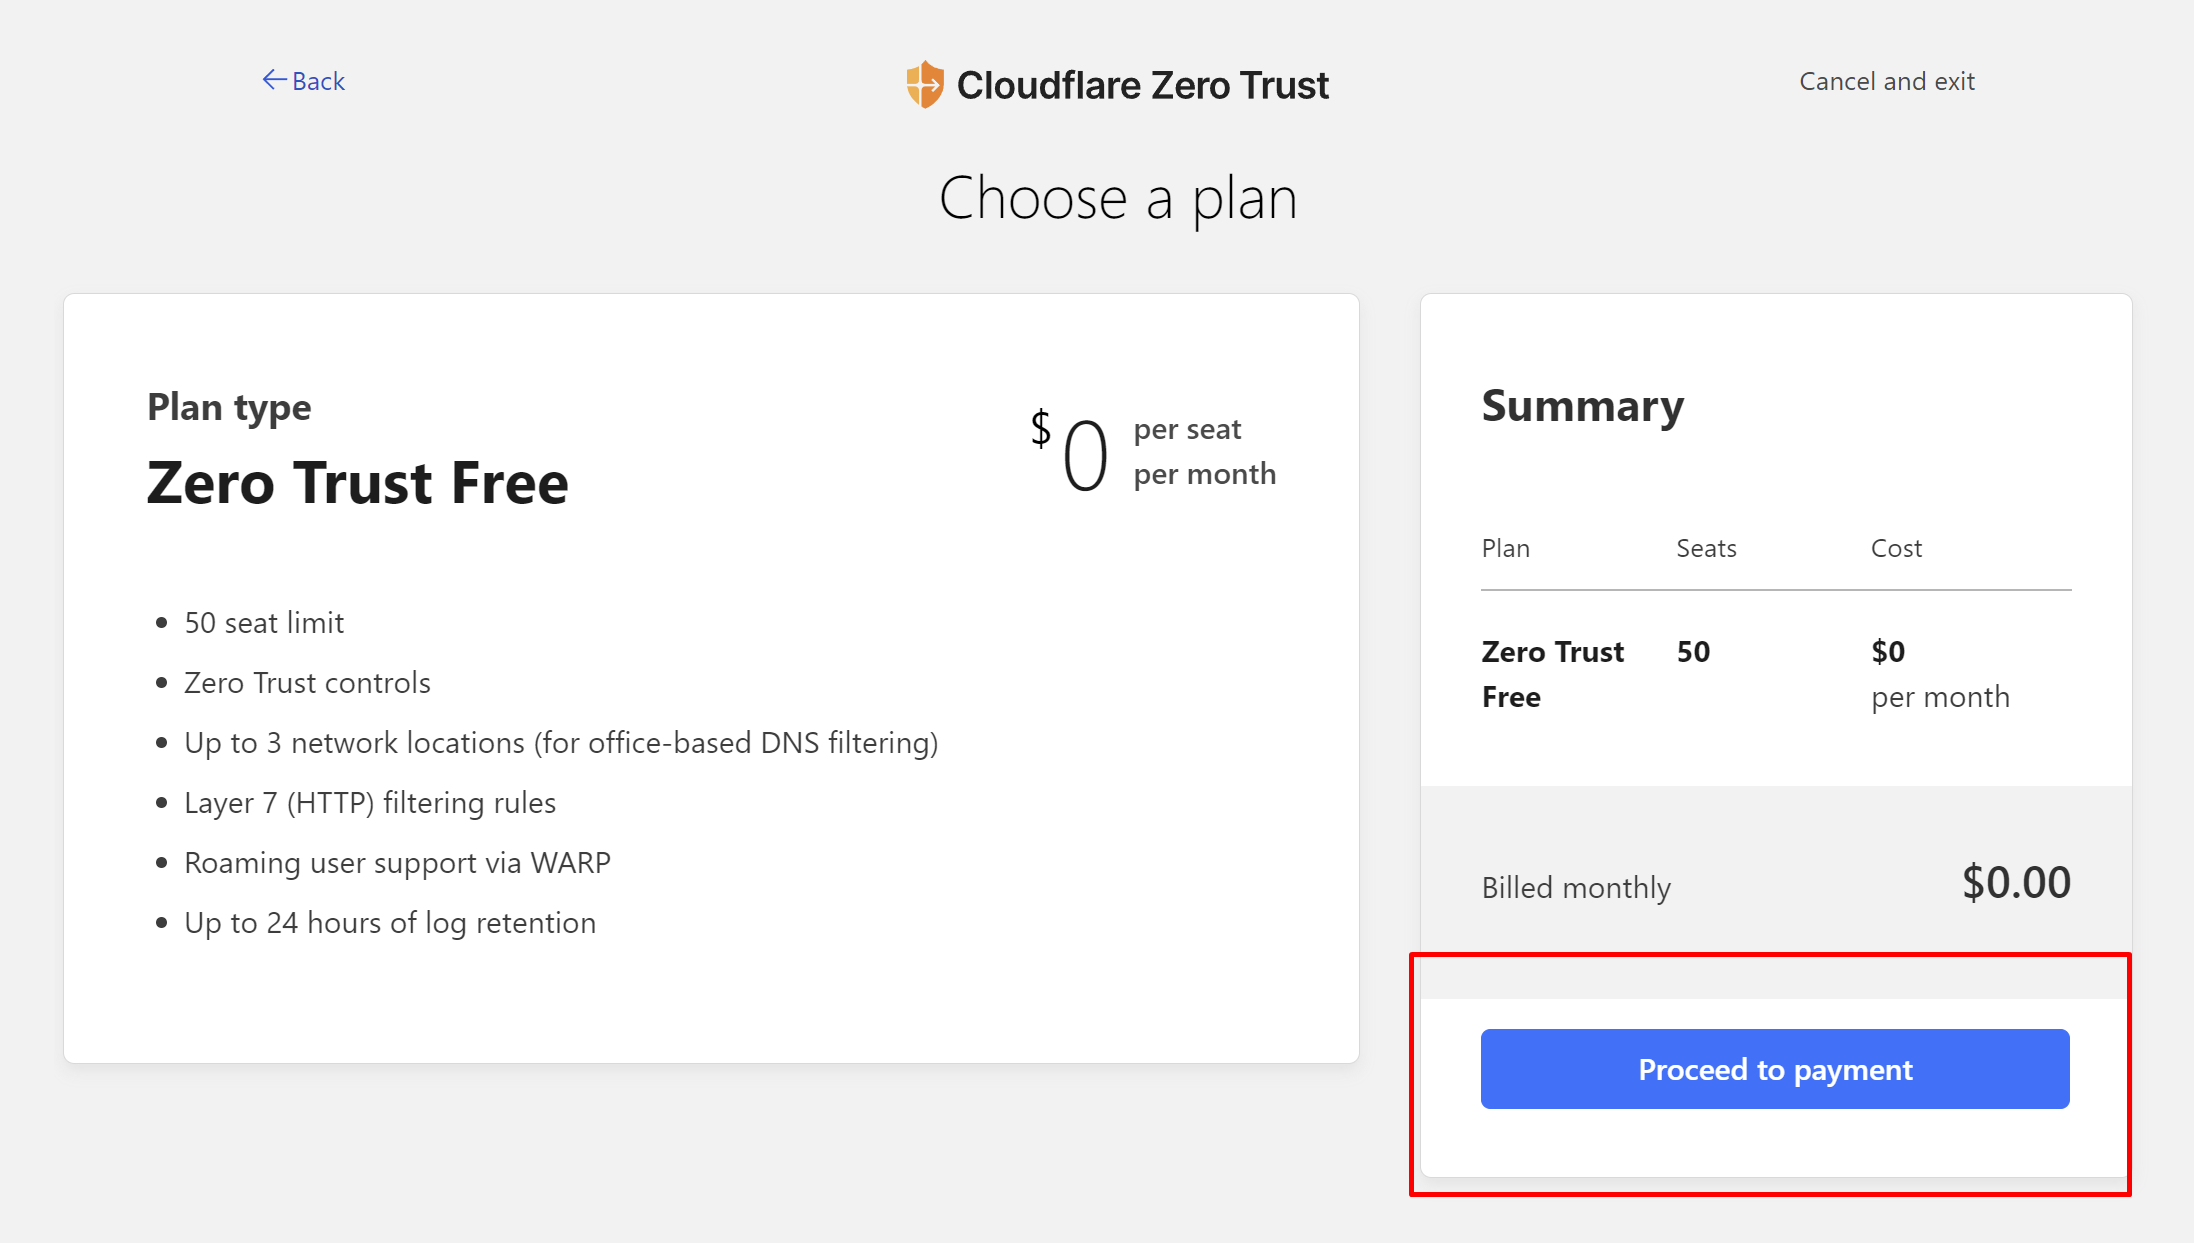Click the Cloudflare shield logo

[924, 84]
